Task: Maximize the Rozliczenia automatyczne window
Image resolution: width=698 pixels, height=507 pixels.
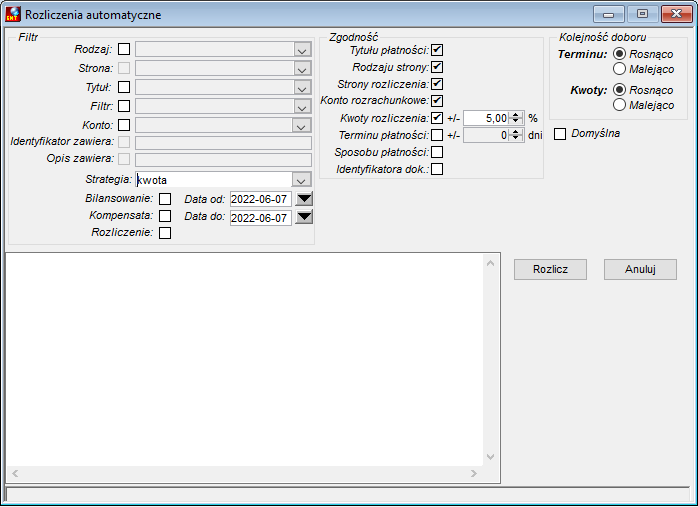Action: [x=642, y=14]
